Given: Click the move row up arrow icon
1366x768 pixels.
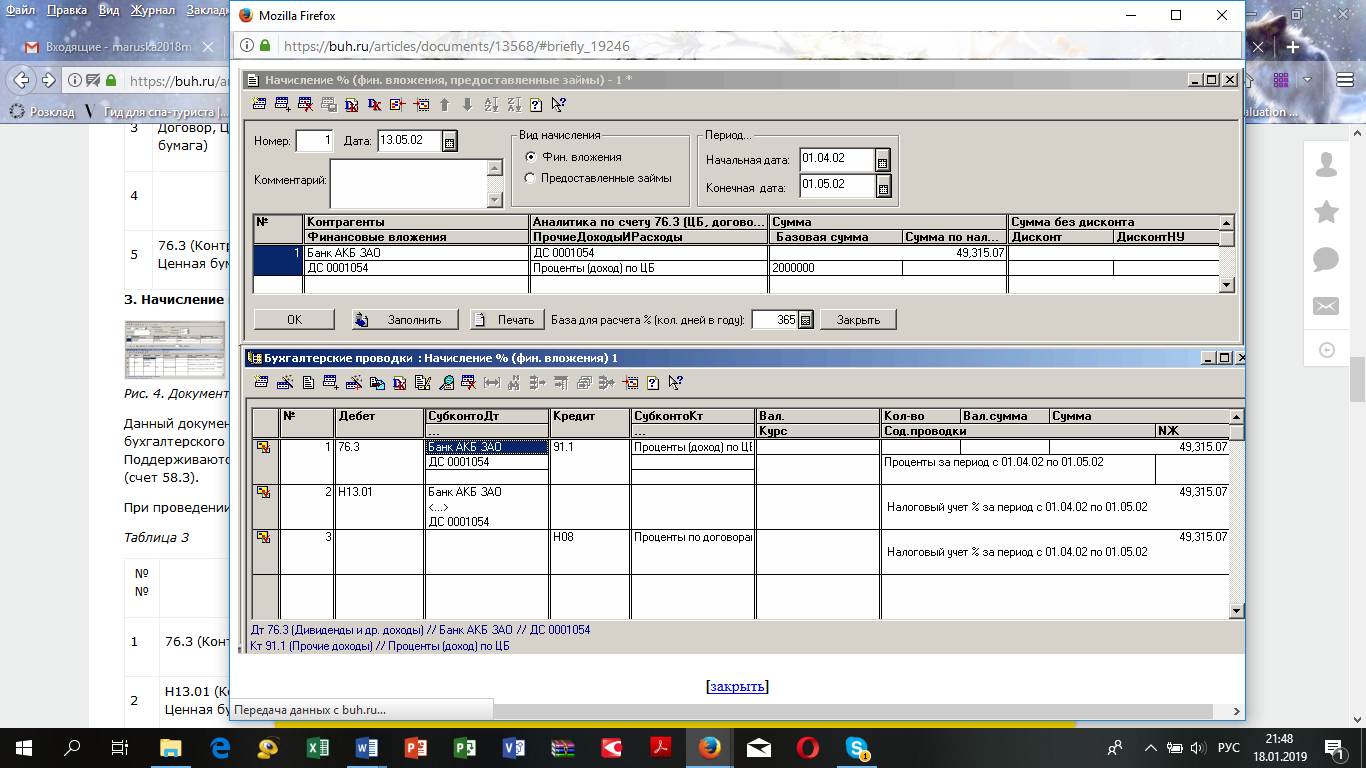Looking at the screenshot, I should [444, 104].
